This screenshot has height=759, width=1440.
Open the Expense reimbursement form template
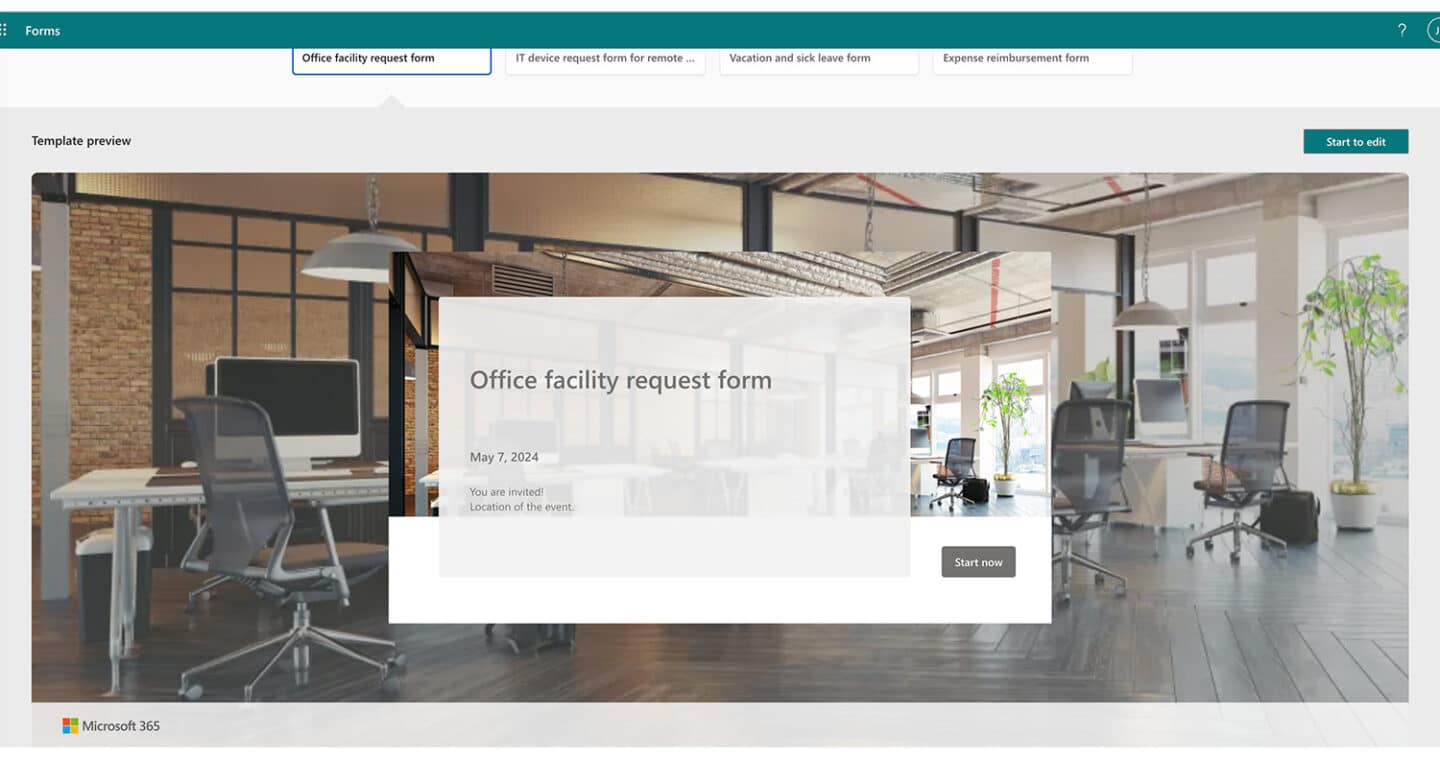point(1031,58)
